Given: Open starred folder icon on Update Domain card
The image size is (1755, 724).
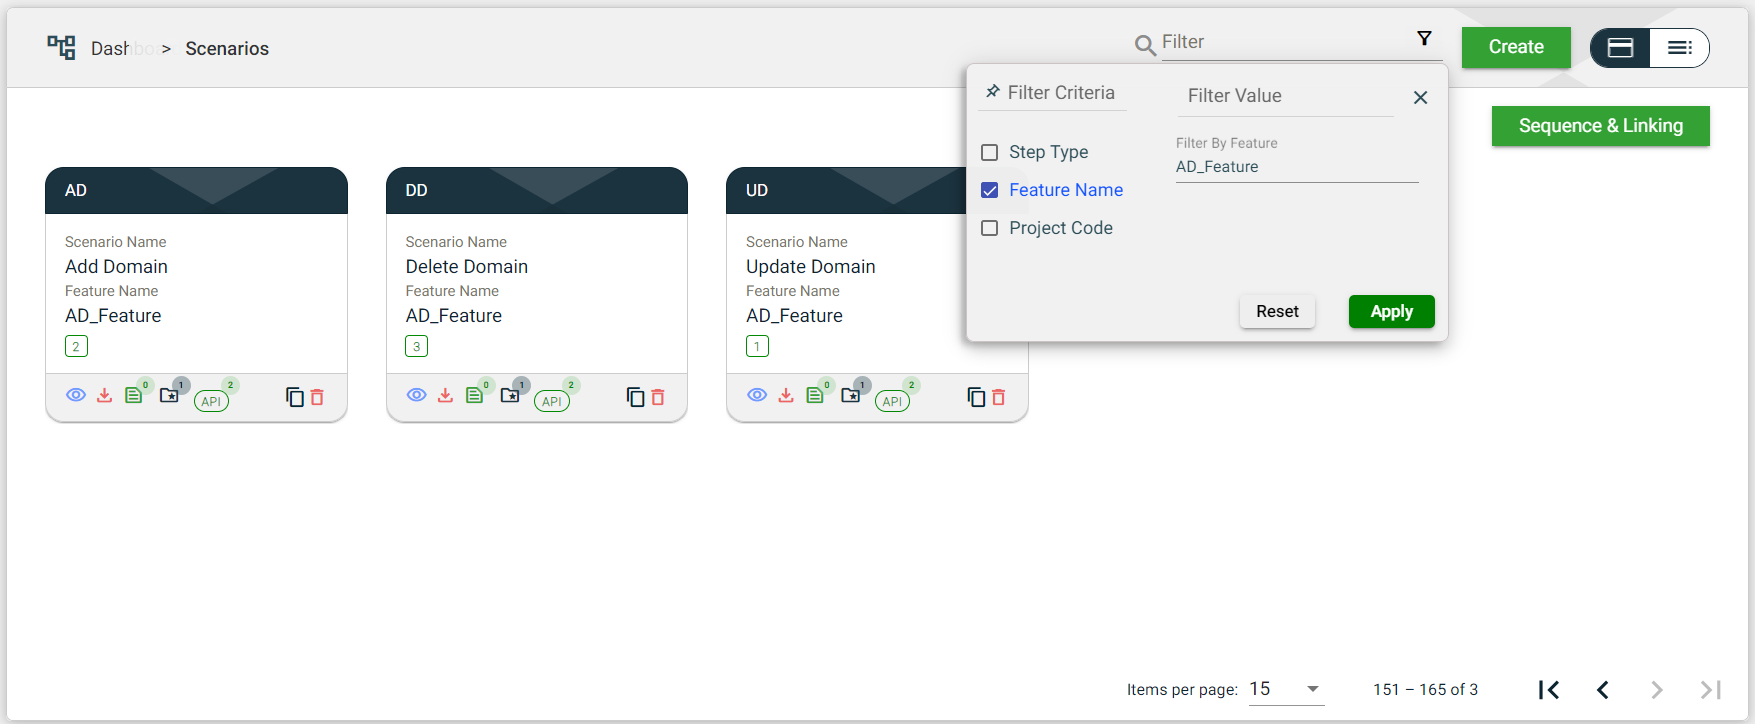Looking at the screenshot, I should pos(850,396).
